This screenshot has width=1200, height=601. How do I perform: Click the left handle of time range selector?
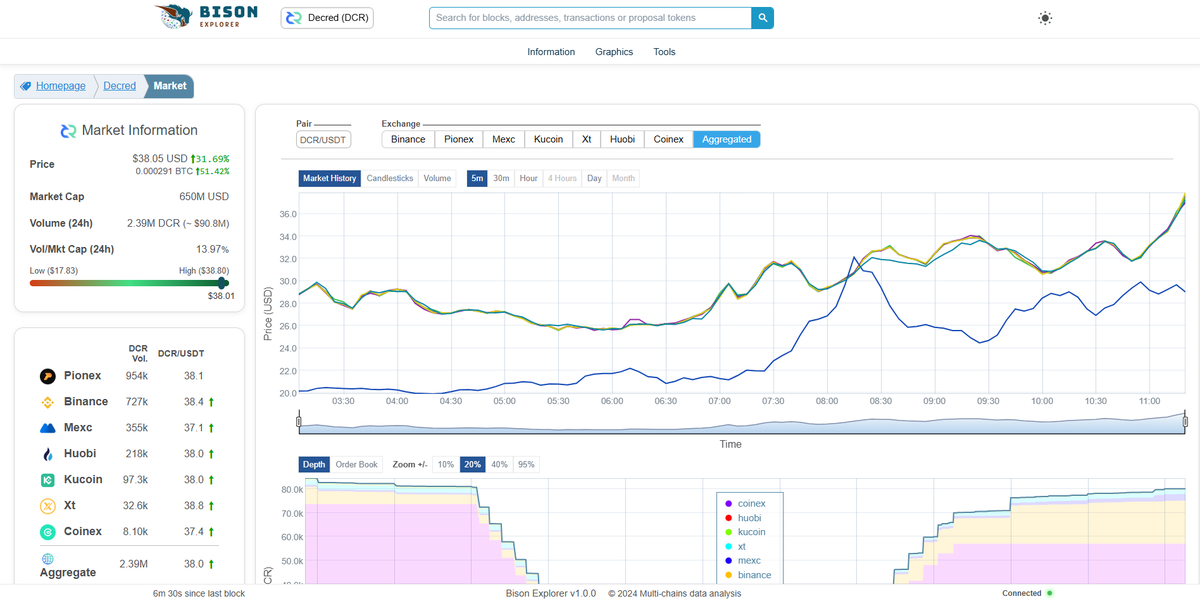pos(299,422)
